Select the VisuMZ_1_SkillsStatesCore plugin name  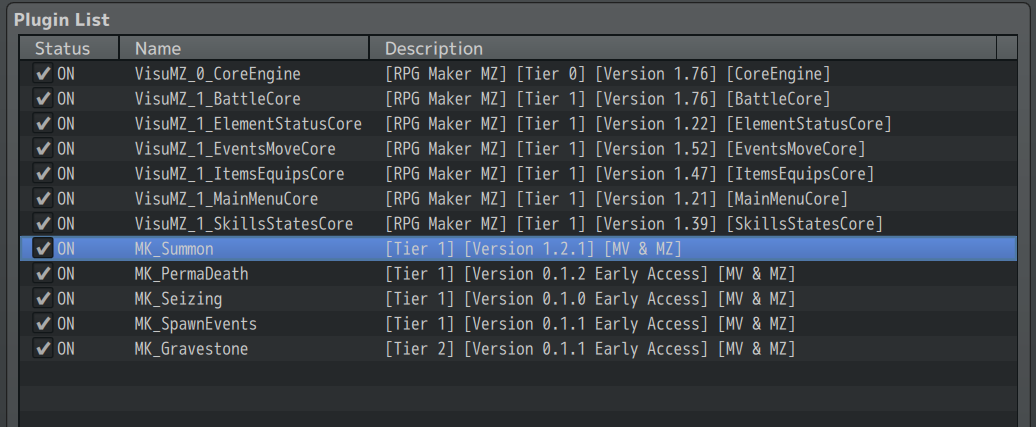244,223
